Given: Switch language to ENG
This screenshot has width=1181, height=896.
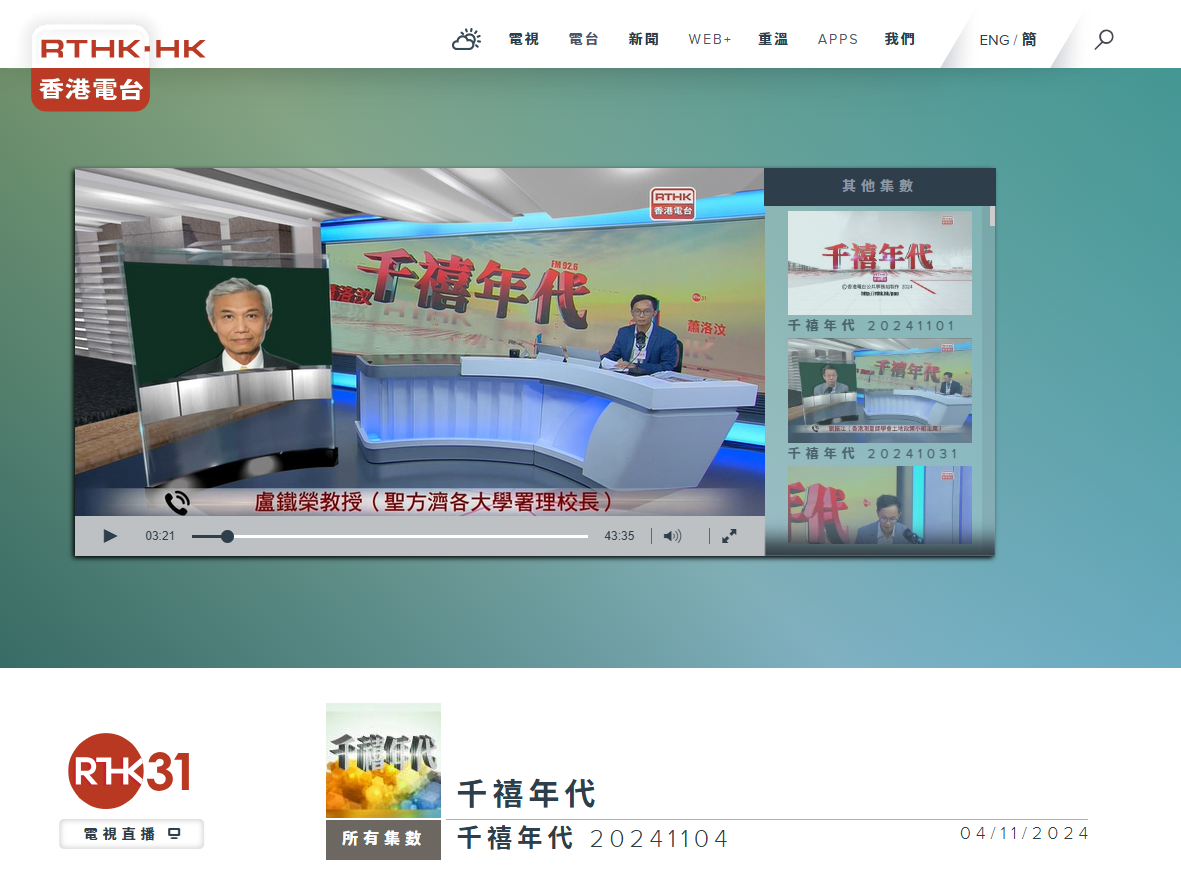Looking at the screenshot, I should 994,40.
